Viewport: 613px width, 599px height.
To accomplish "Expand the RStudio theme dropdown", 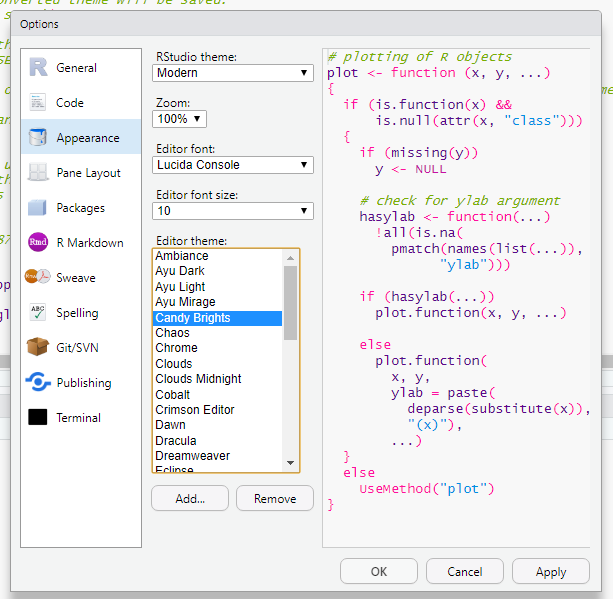I will tap(233, 73).
